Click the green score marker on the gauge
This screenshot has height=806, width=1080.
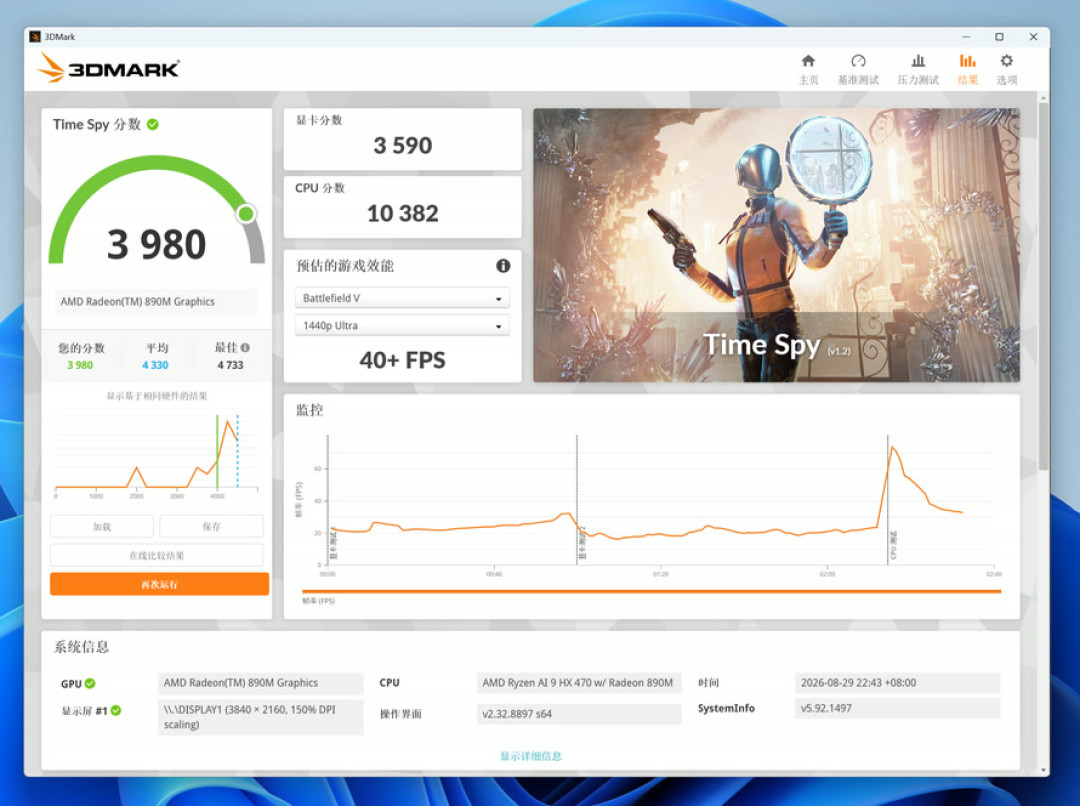point(246,214)
